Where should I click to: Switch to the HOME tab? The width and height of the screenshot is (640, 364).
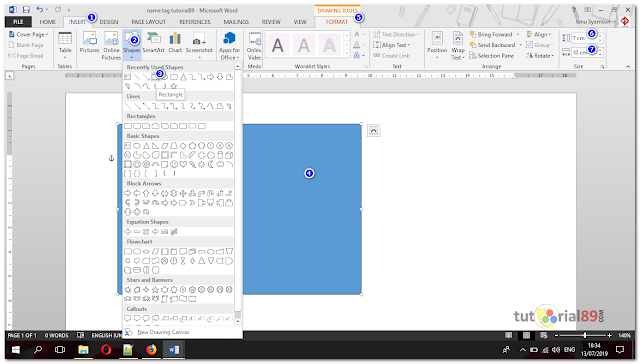coord(47,22)
